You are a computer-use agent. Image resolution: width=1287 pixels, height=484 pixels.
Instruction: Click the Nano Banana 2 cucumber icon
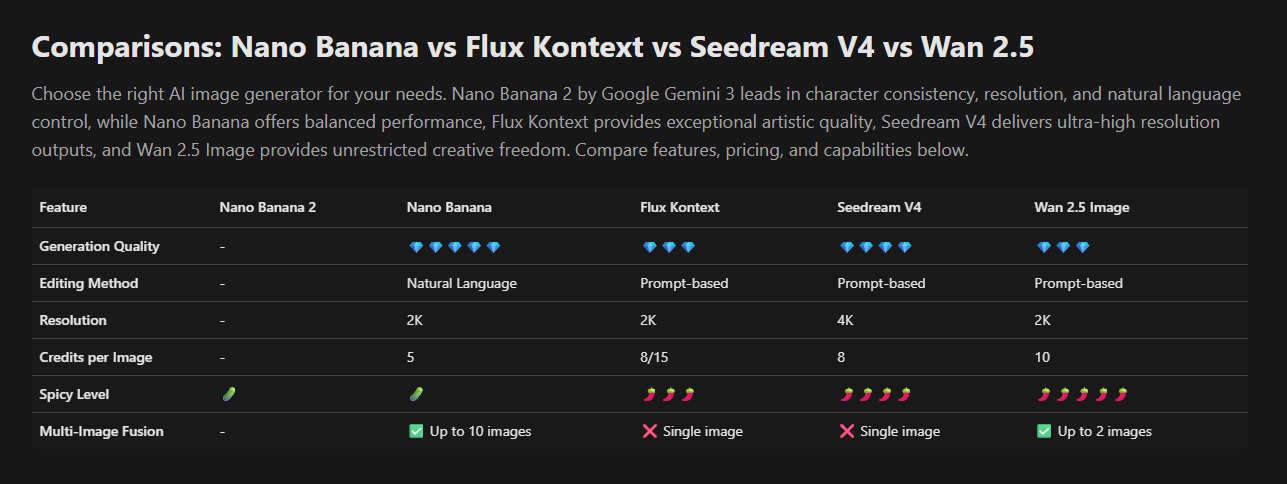(227, 394)
